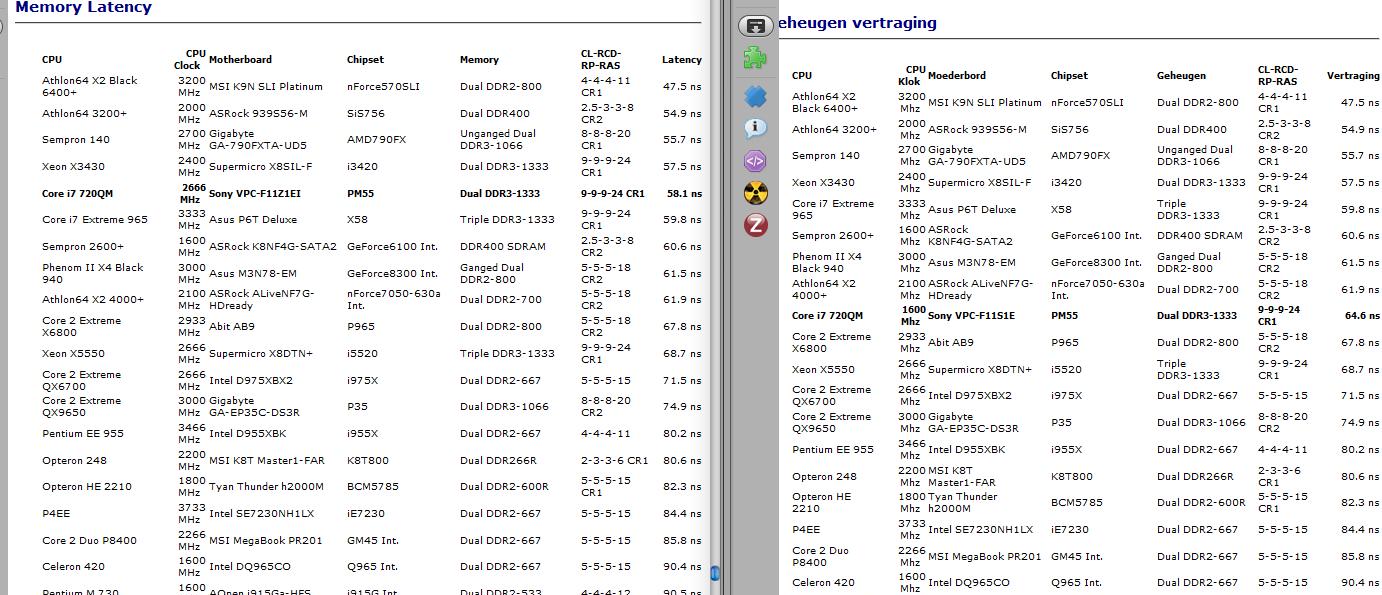Click P4EE in the Memory Latency table
The image size is (1382, 595).
56,514
